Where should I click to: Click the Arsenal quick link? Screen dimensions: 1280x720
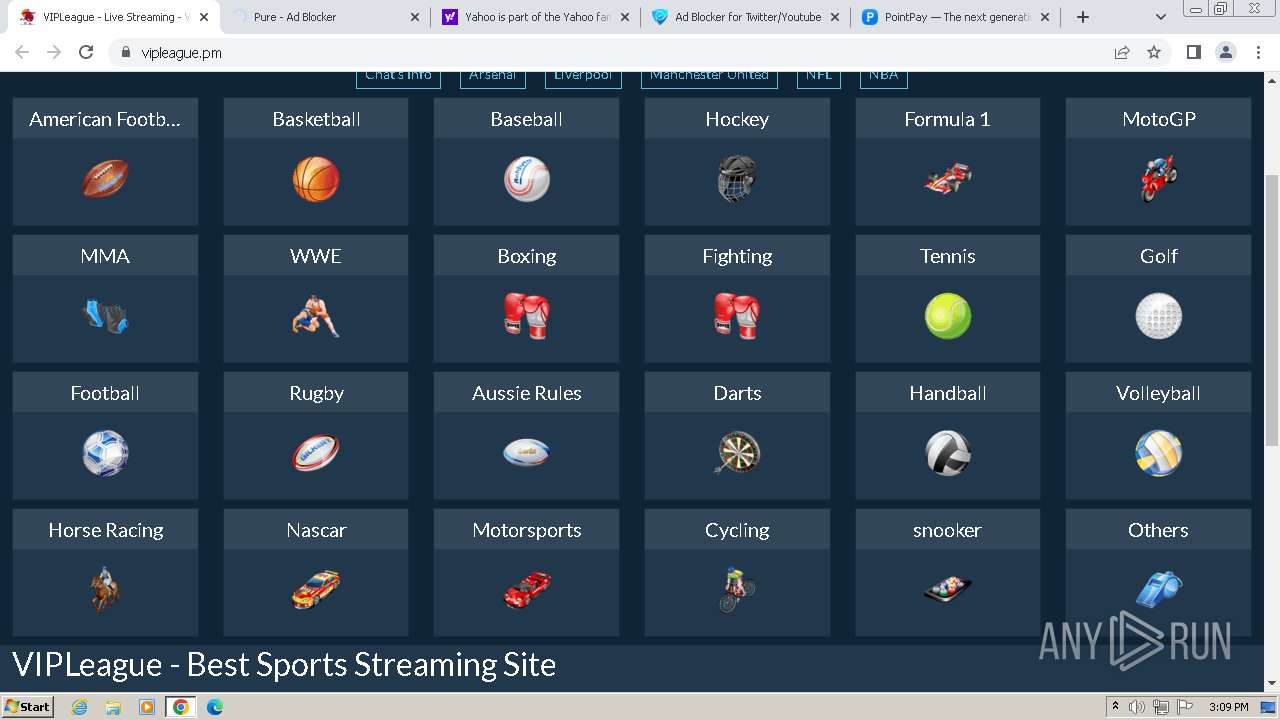point(492,78)
